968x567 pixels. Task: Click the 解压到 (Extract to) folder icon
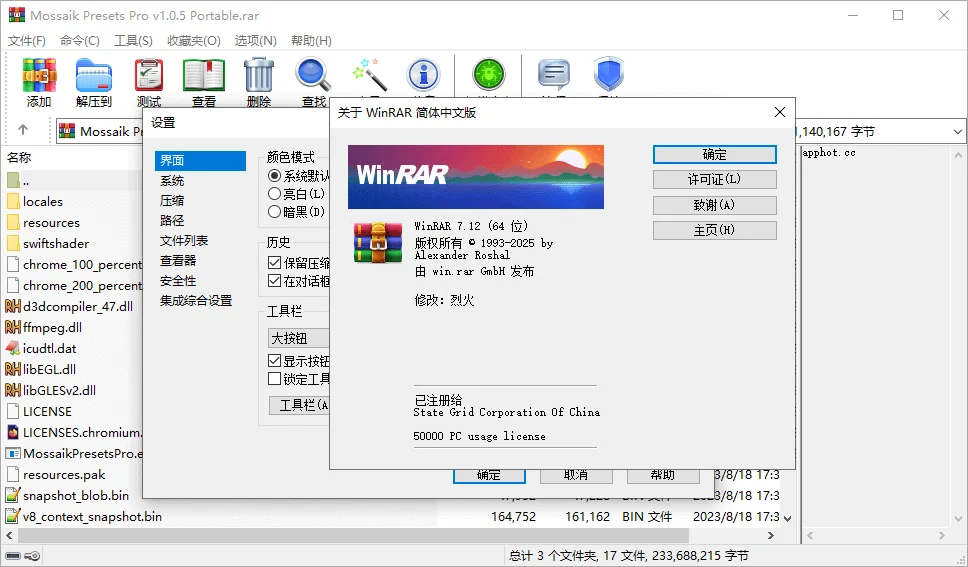(94, 76)
